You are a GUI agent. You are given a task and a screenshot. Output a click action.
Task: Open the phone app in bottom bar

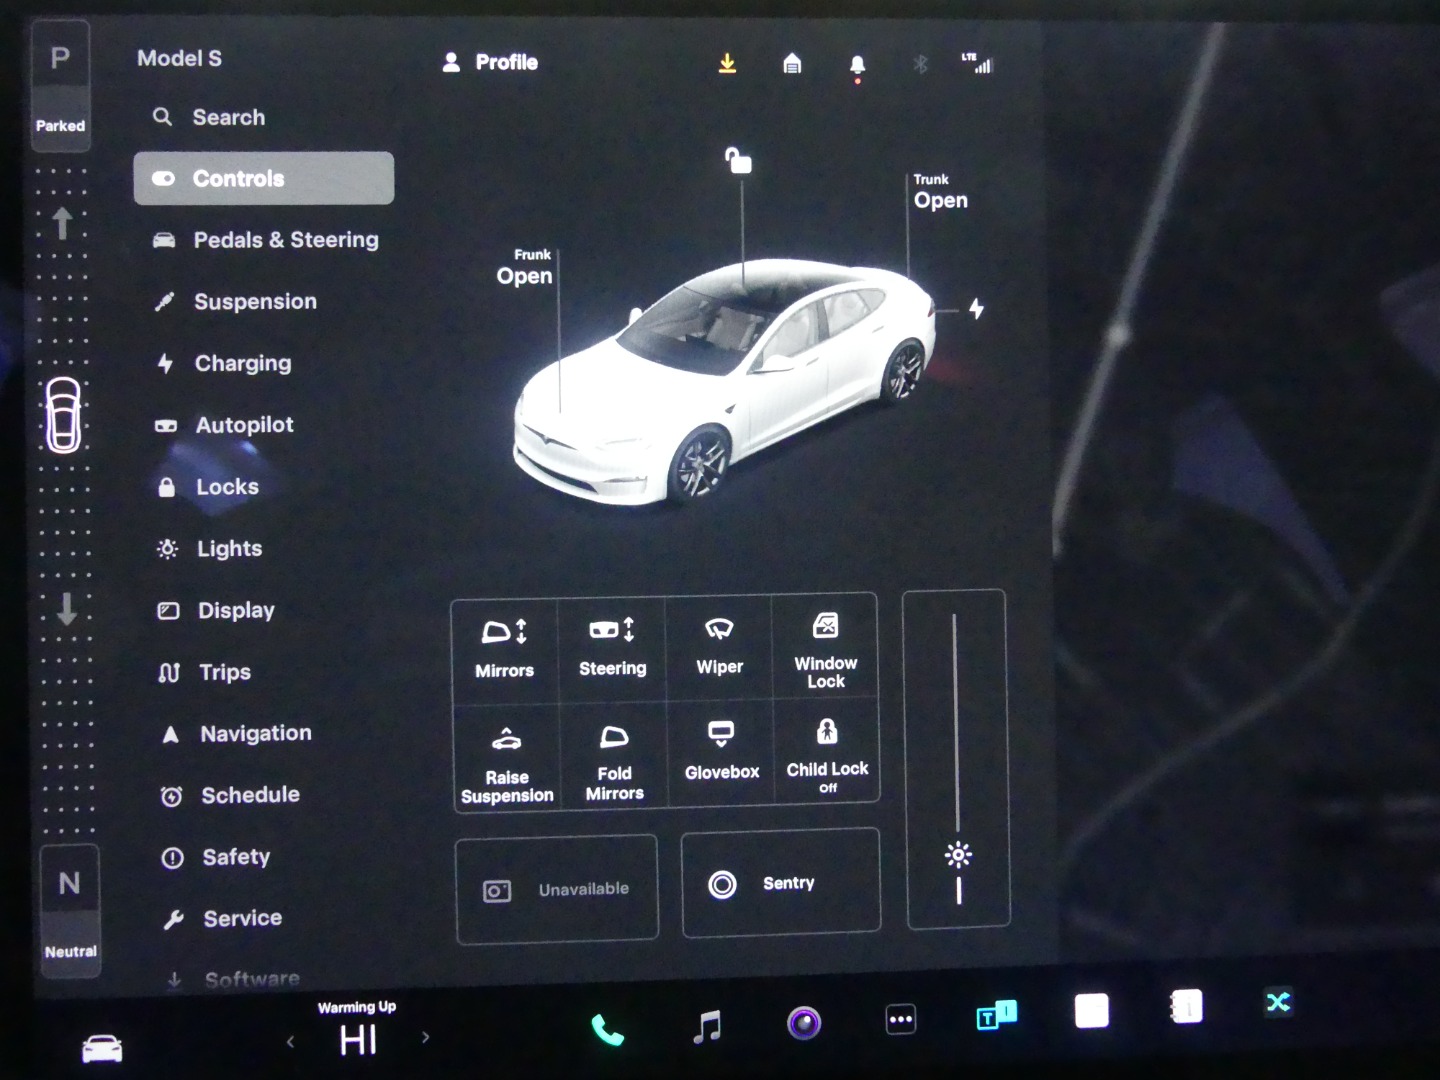(x=607, y=1029)
